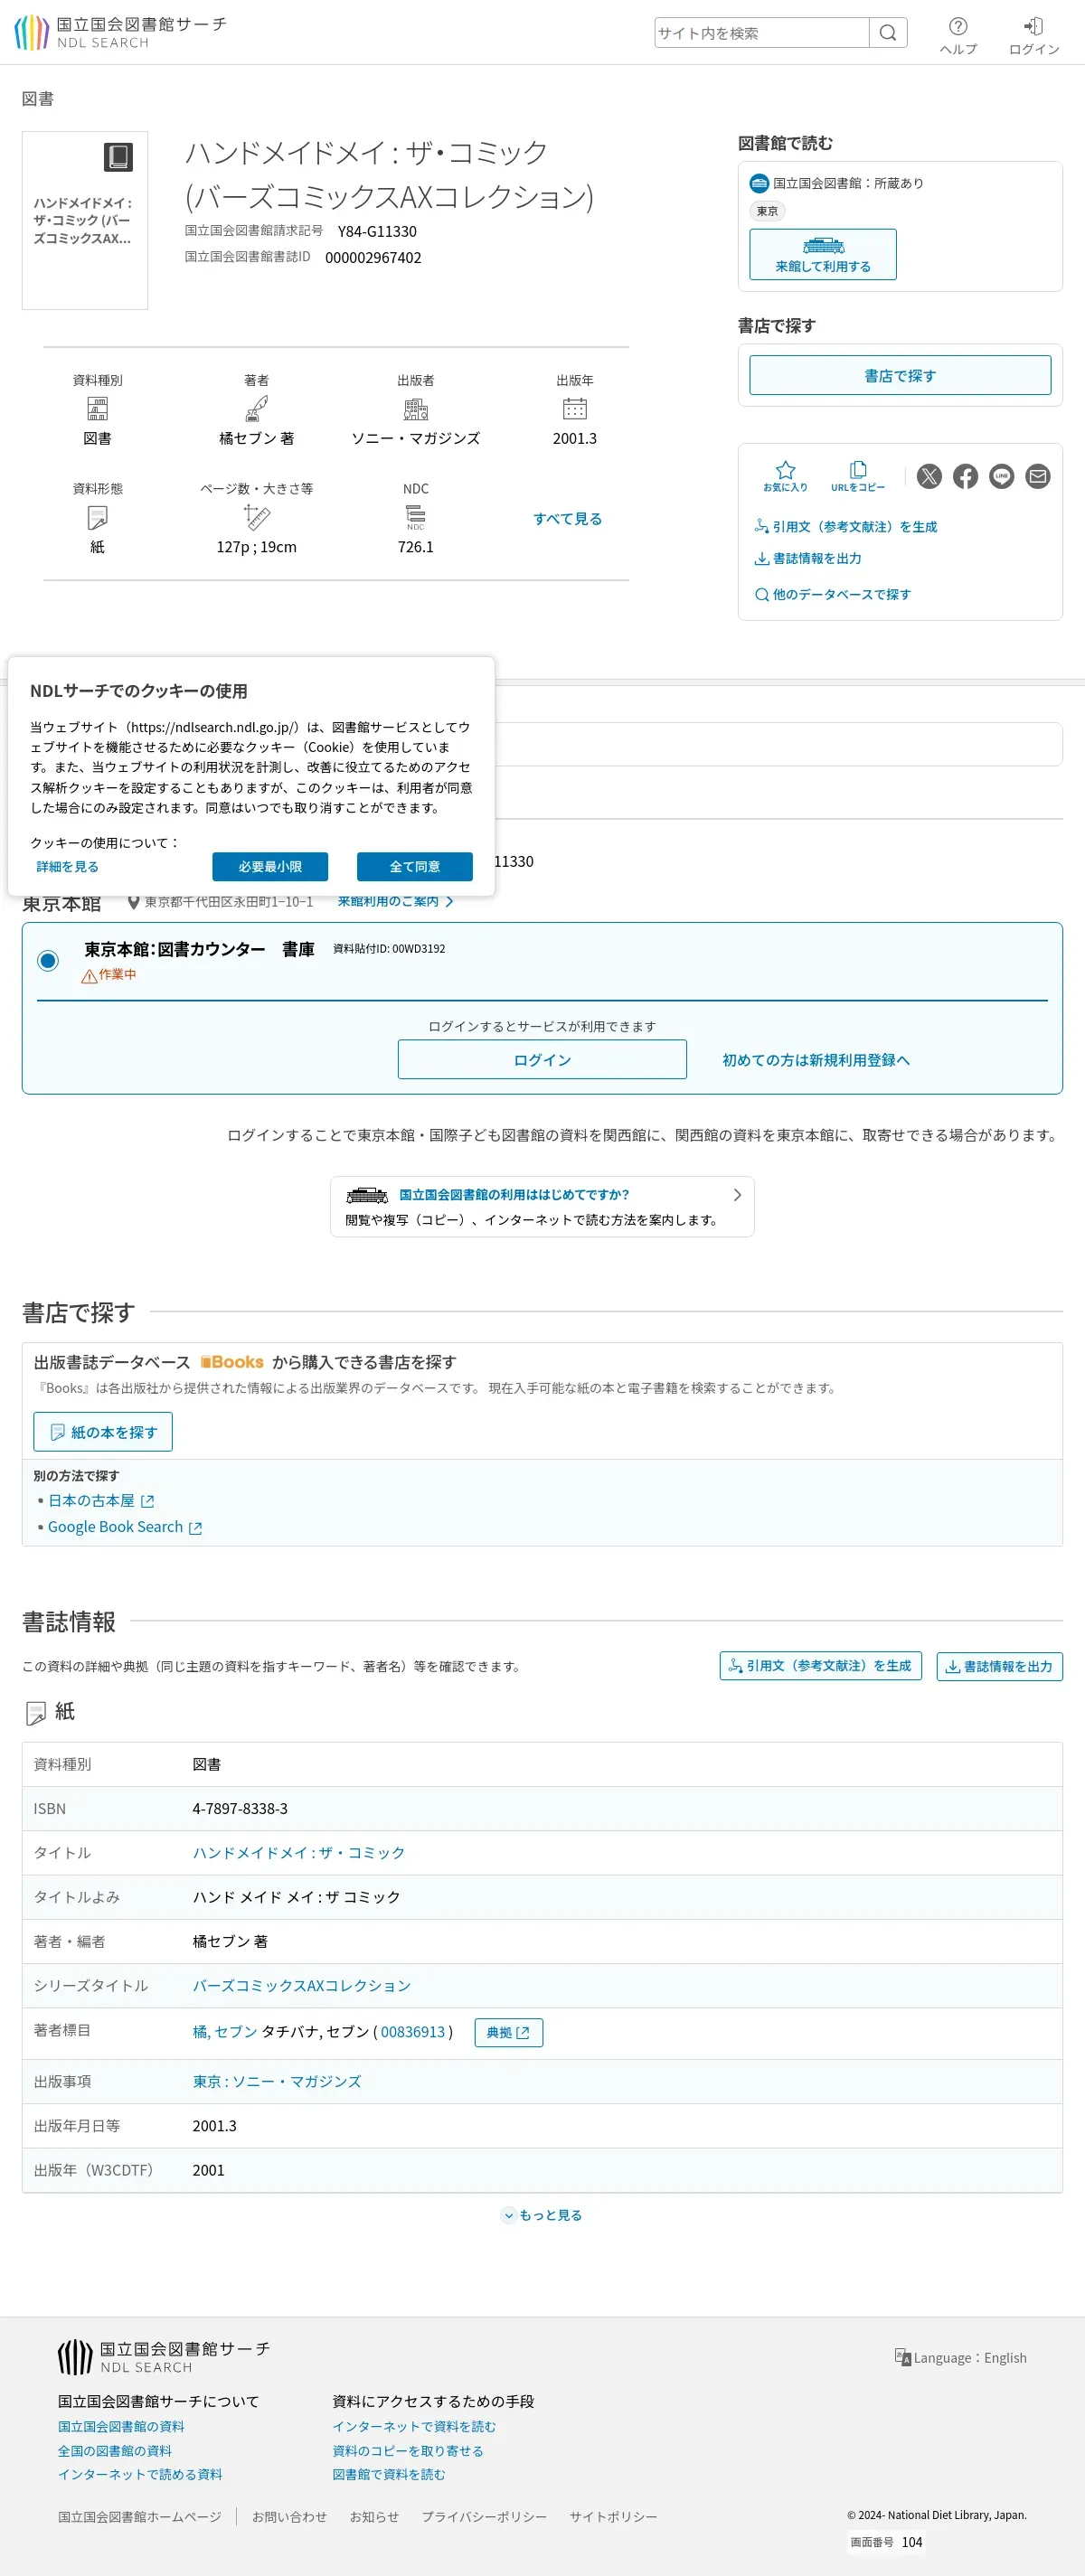Click publisher link 東京 : ソニー・マガジンズ
Image resolution: width=1085 pixels, height=2576 pixels.
[277, 2080]
